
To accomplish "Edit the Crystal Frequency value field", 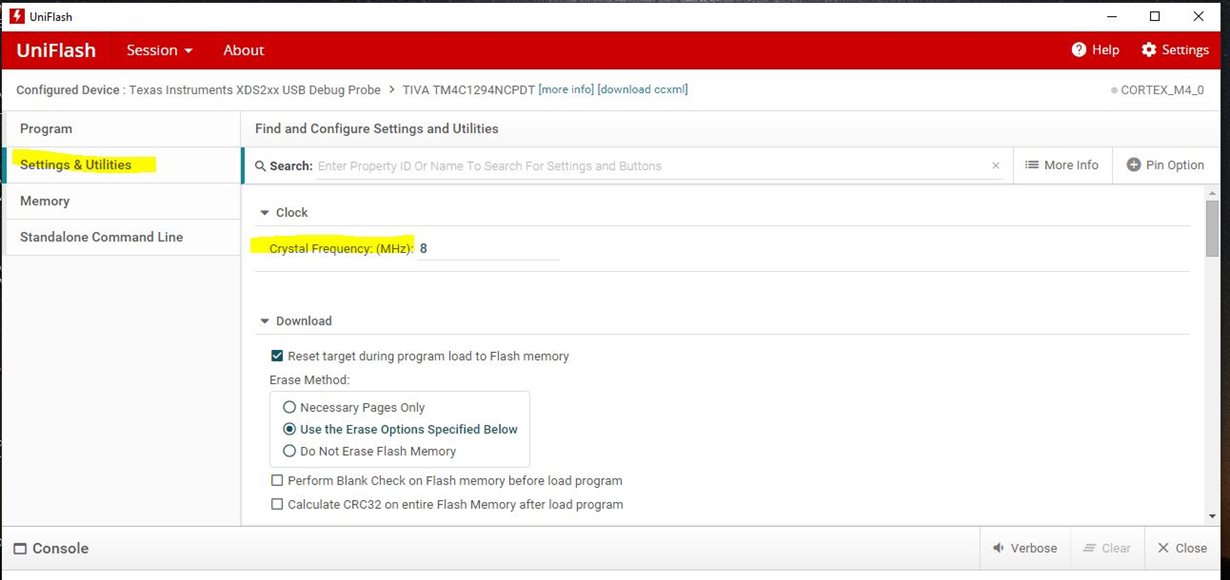I will [x=488, y=248].
